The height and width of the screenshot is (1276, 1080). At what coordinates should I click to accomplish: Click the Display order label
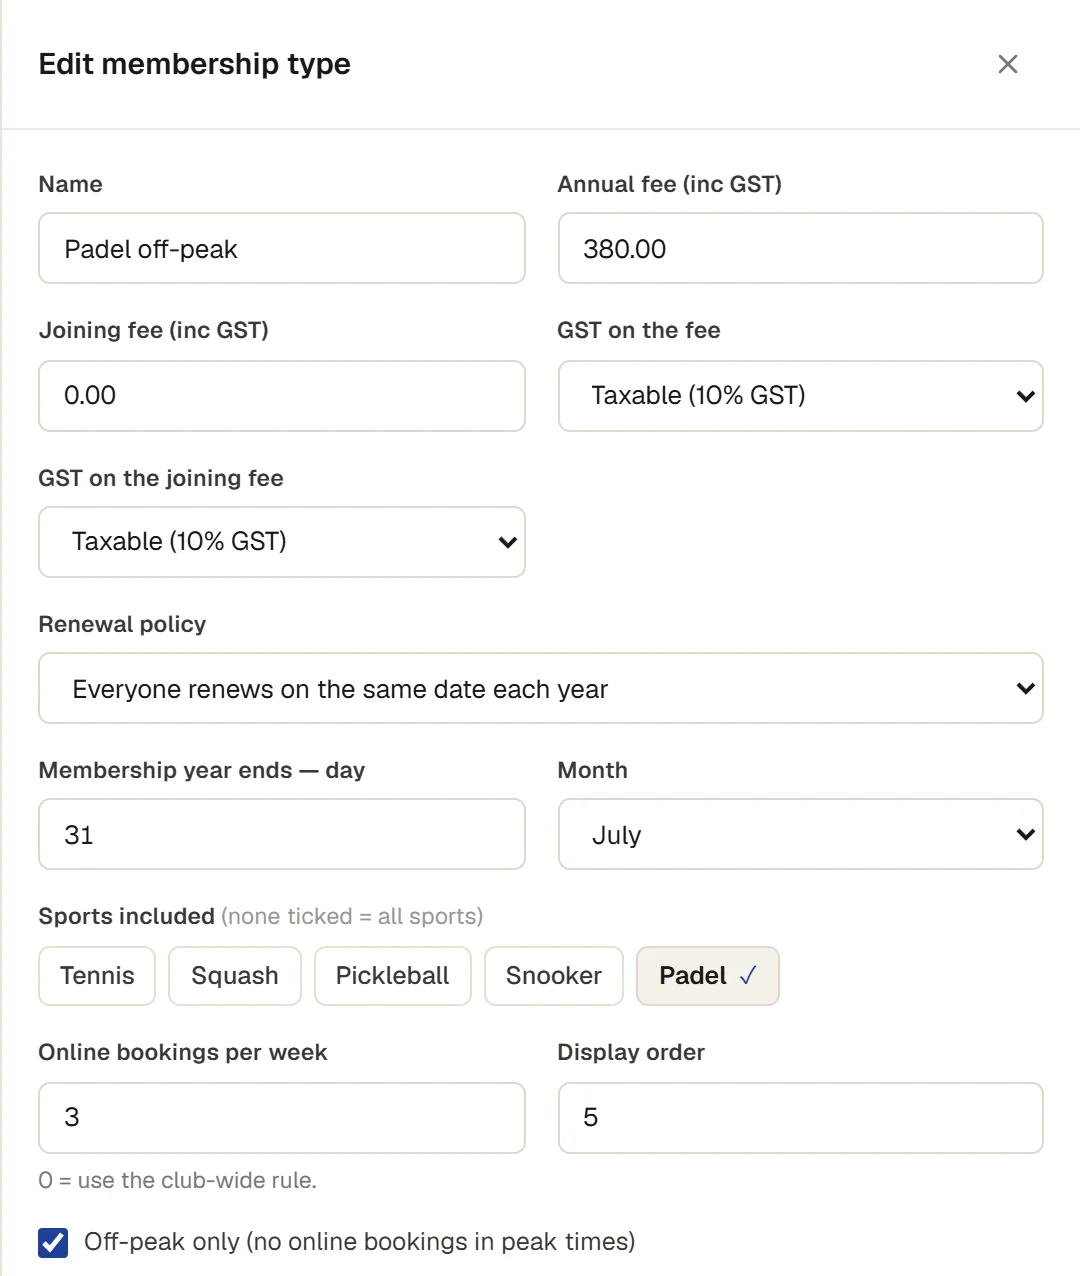point(631,1052)
